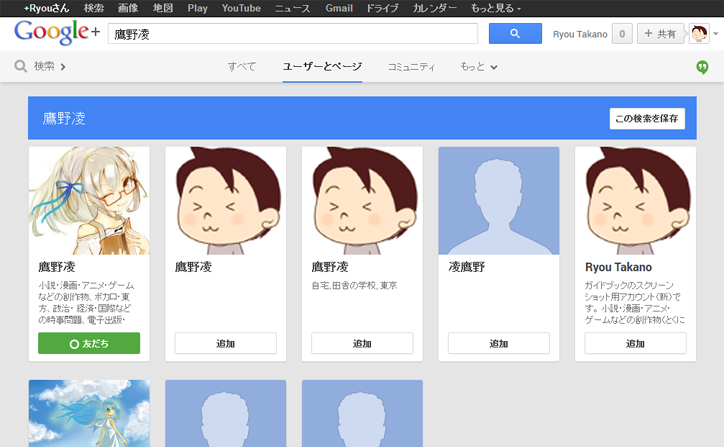Select the ユーザーとページ tab
The image size is (724, 447).
(322, 67)
